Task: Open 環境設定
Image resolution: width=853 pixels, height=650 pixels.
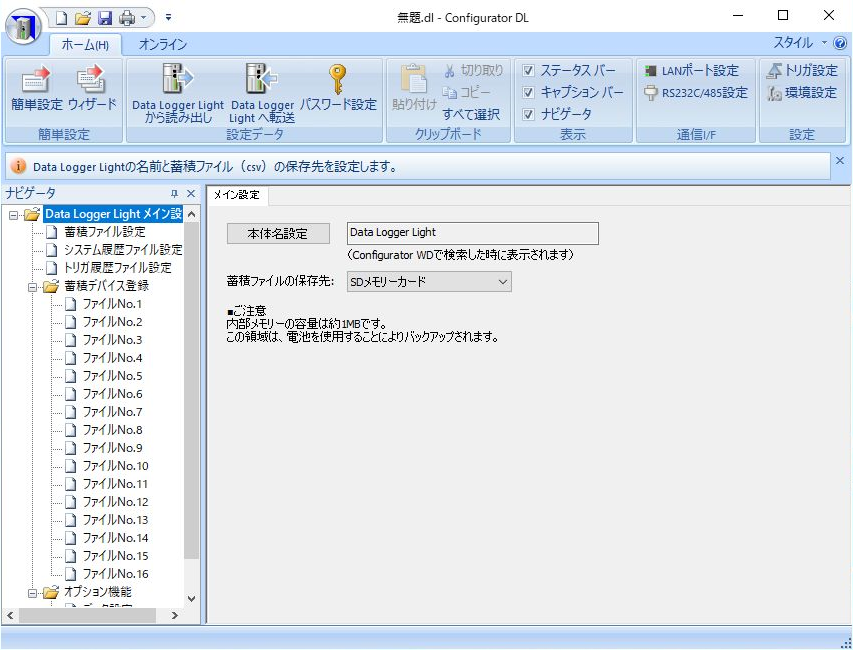Action: point(801,92)
